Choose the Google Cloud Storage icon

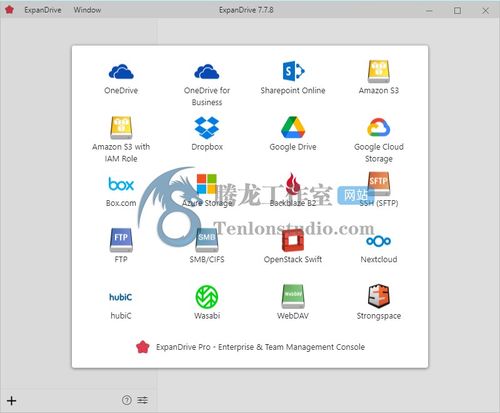pyautogui.click(x=379, y=127)
